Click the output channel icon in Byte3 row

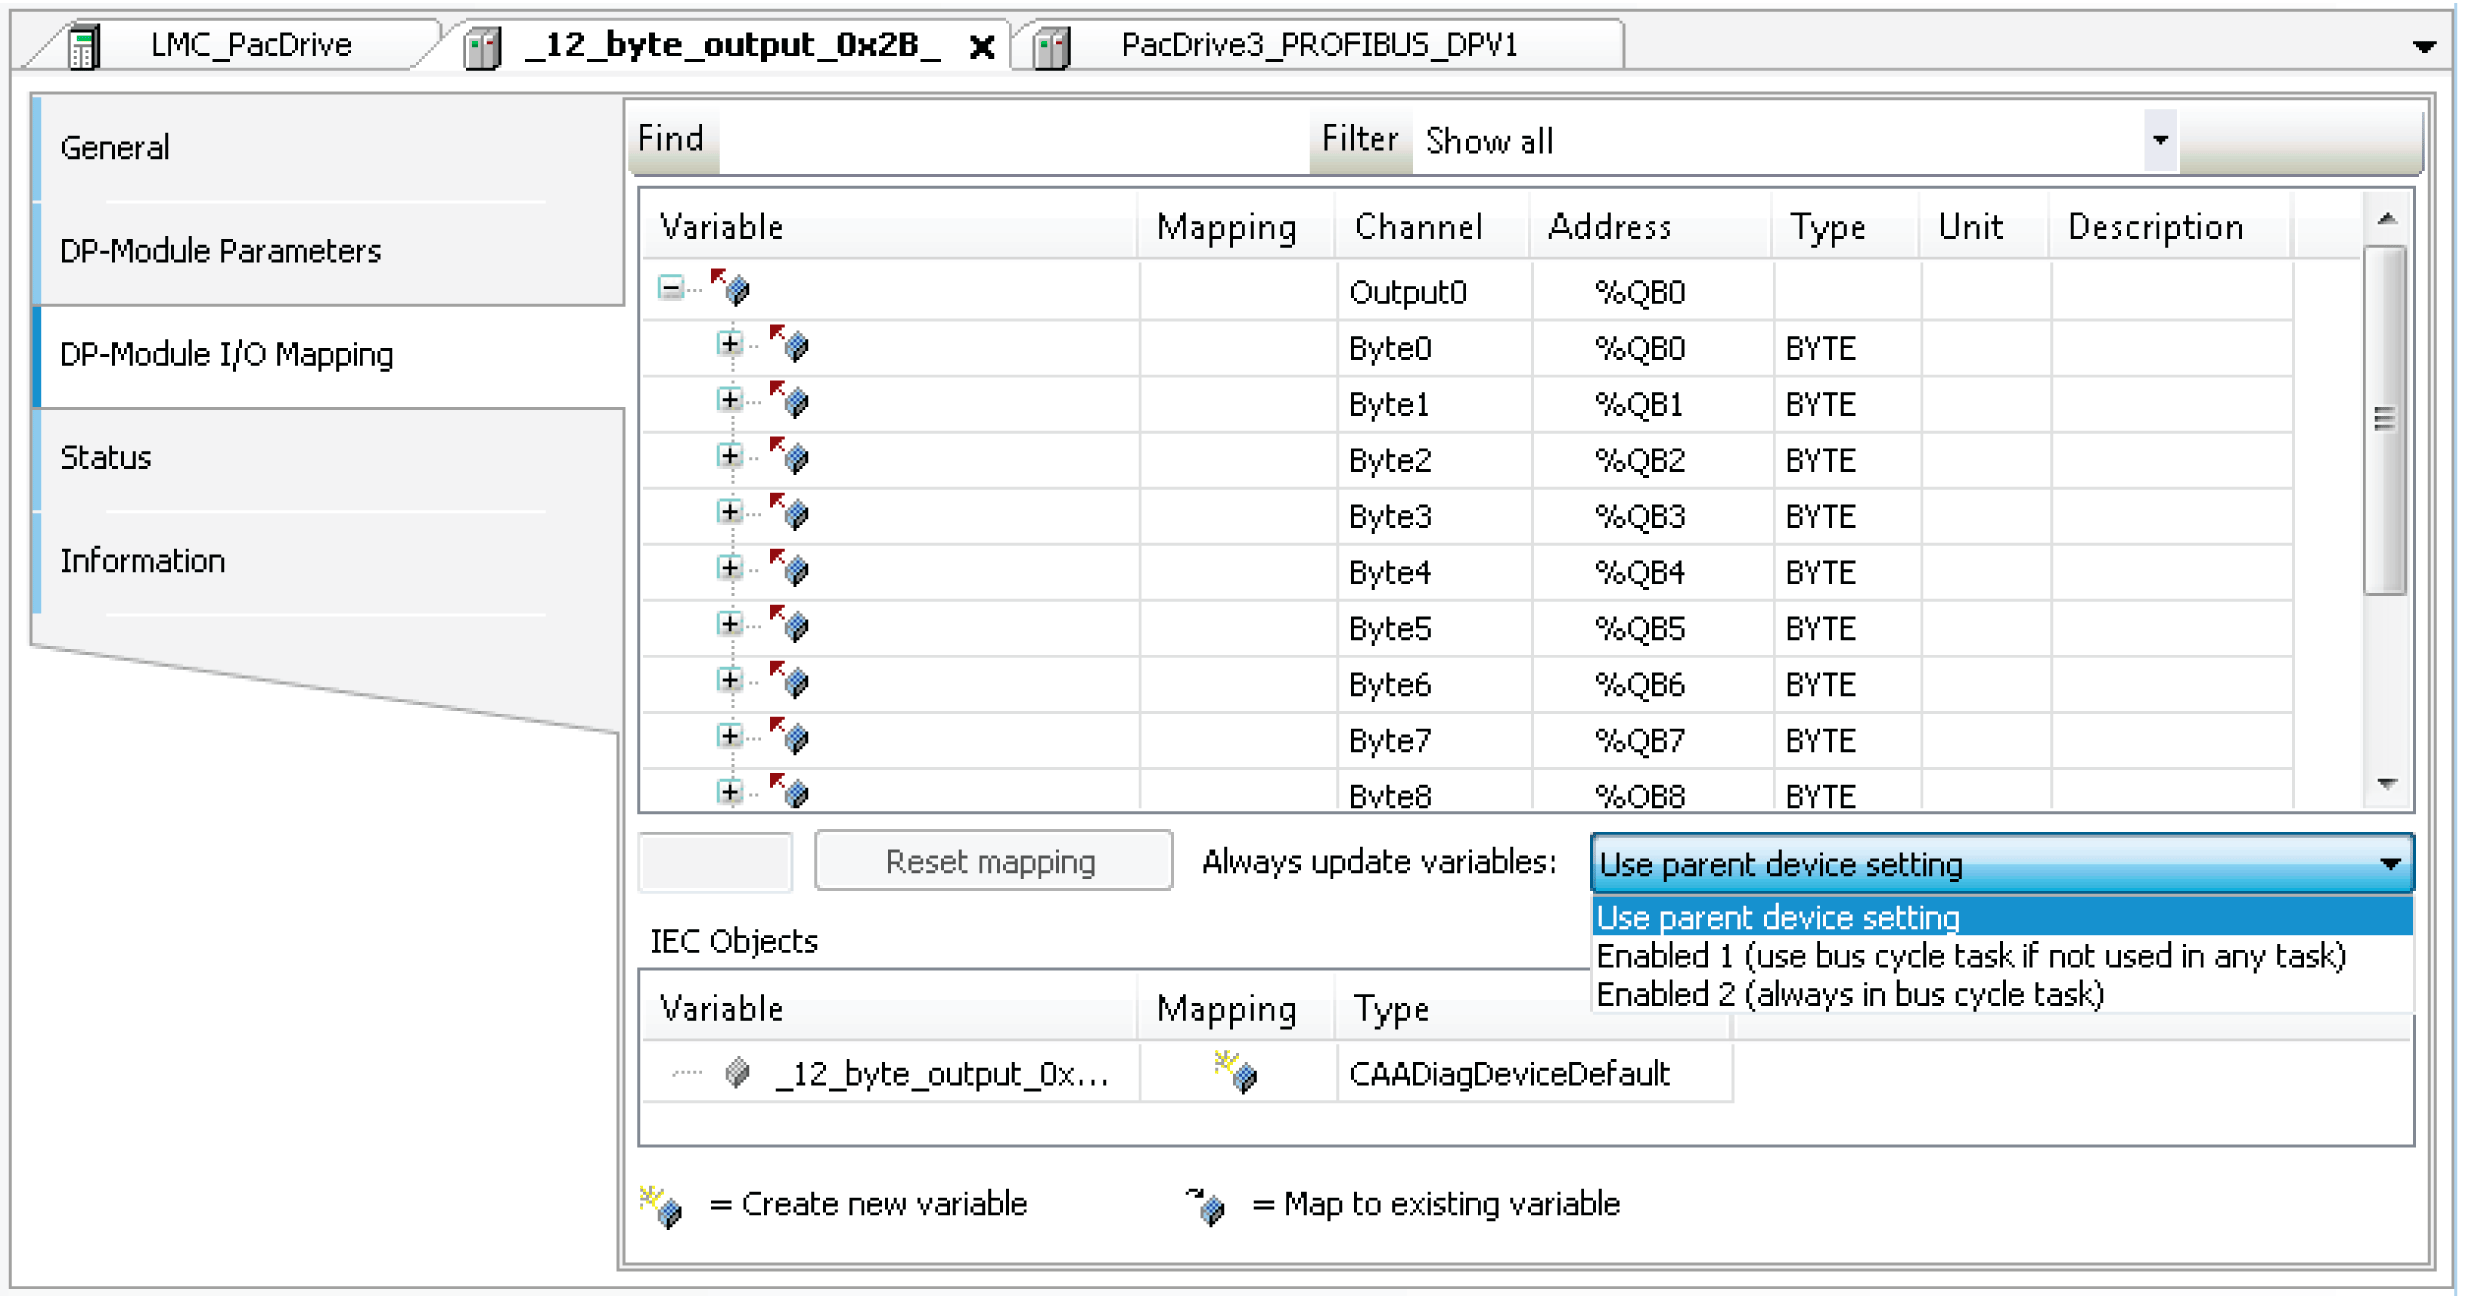[x=791, y=513]
